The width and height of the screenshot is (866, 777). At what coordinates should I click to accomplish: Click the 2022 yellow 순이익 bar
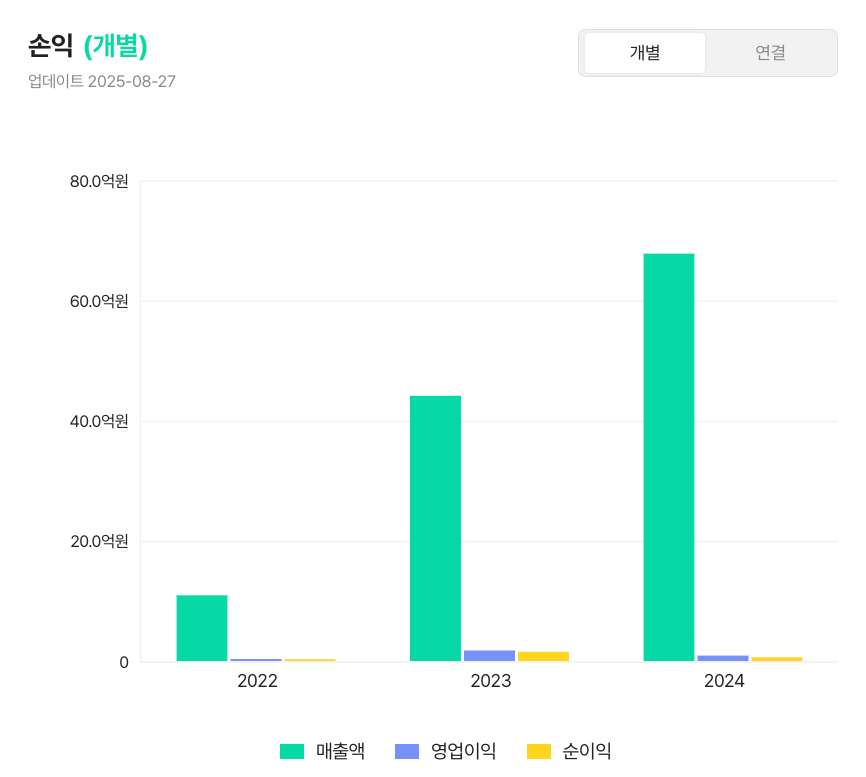tap(310, 660)
